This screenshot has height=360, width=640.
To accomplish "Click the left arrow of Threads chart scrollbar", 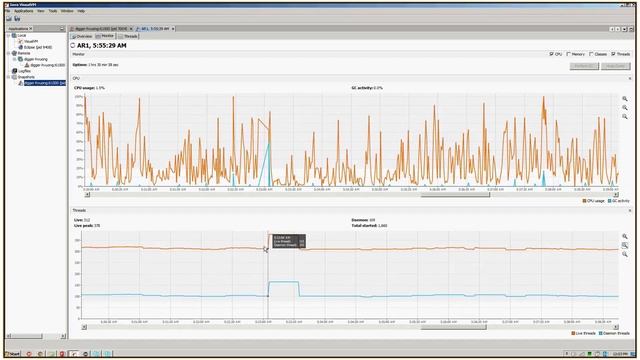I will click(84, 327).
